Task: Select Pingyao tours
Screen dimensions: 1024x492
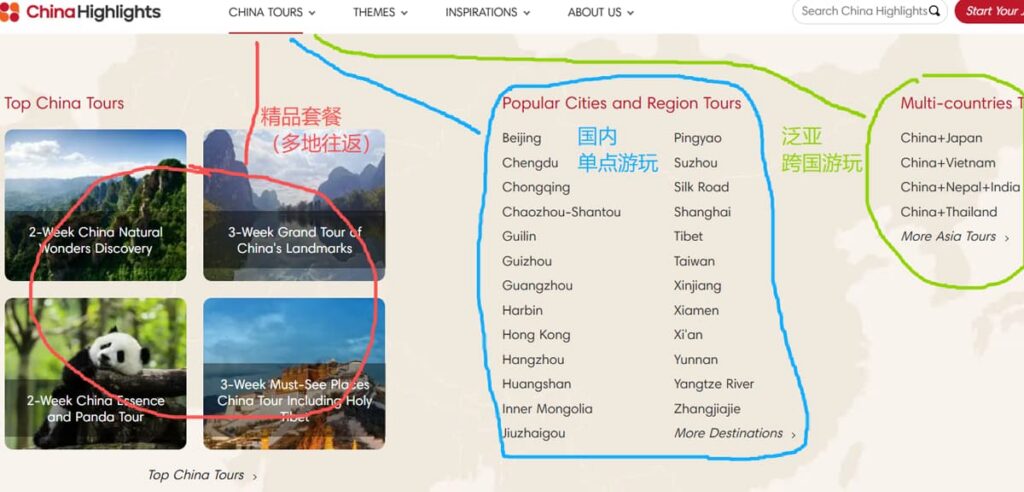Action: [698, 139]
